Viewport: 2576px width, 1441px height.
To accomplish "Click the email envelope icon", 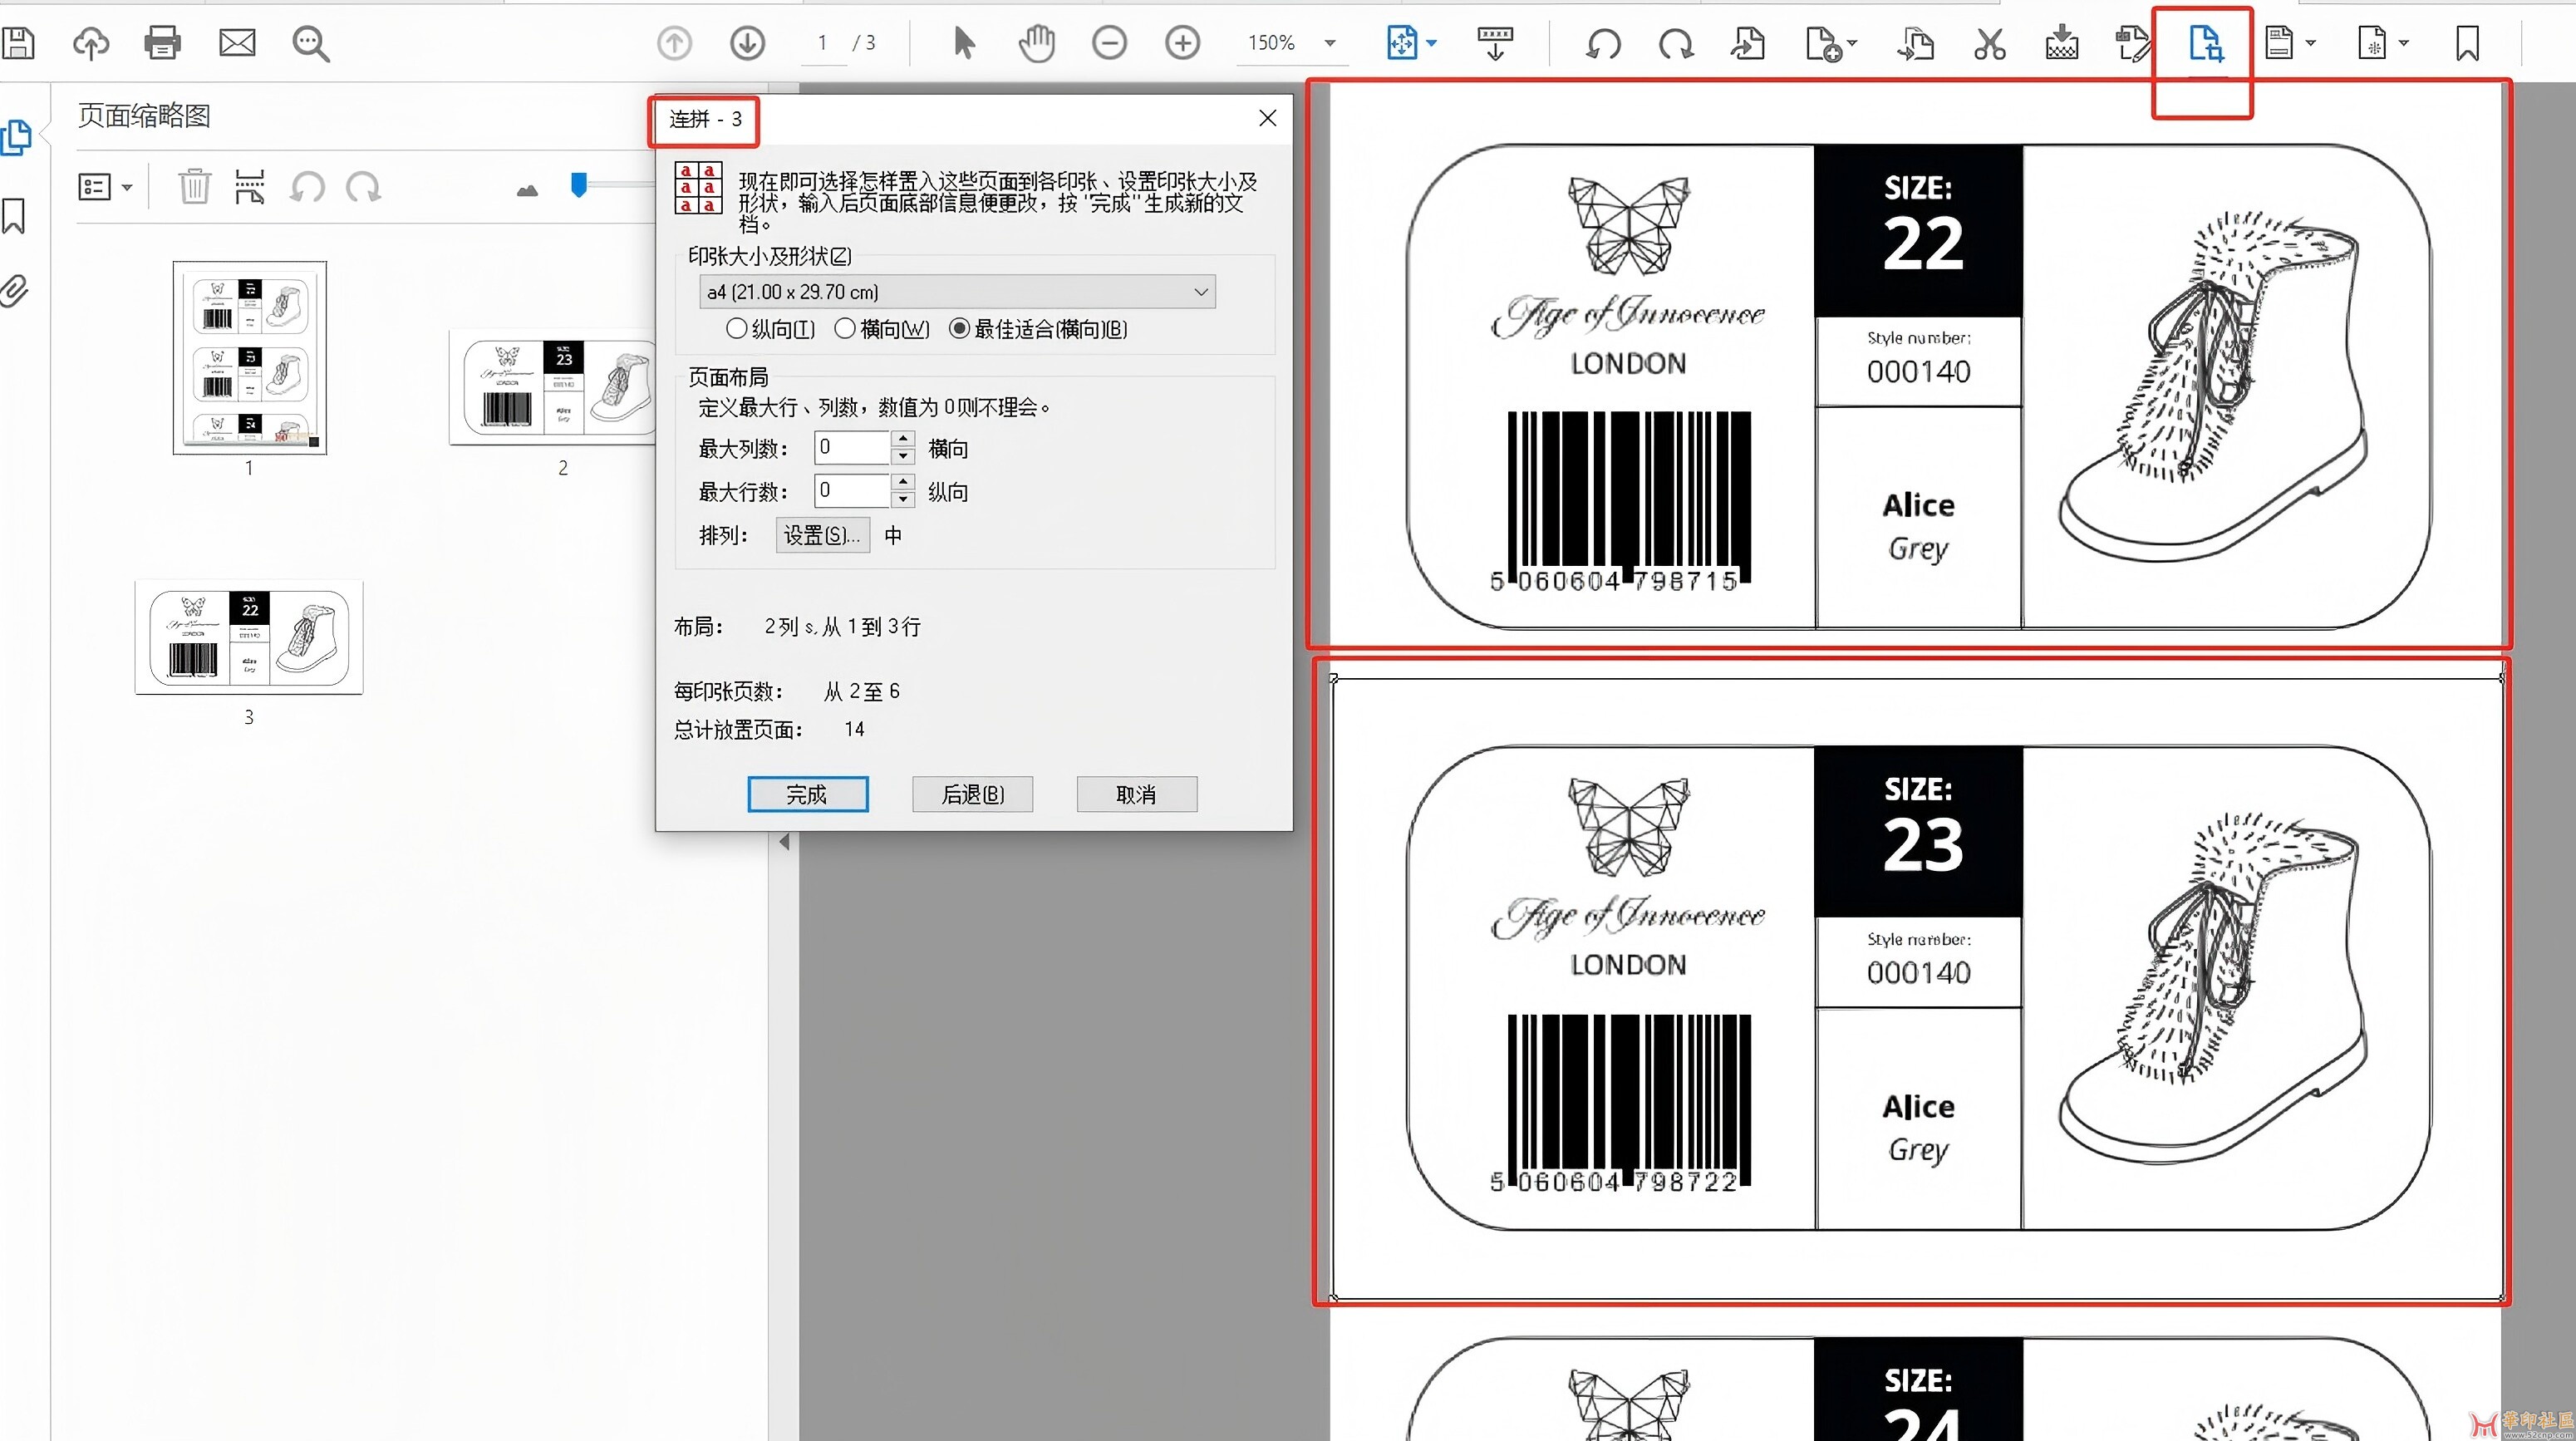I will 237,43.
